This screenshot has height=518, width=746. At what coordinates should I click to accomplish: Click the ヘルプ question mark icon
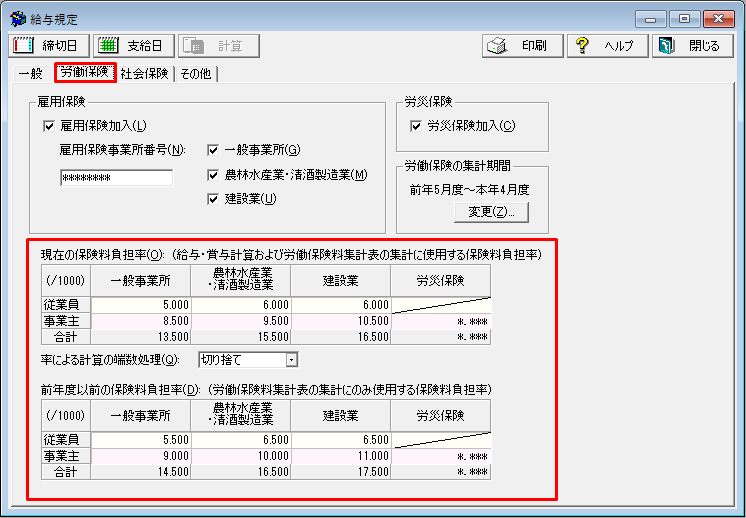pos(584,46)
